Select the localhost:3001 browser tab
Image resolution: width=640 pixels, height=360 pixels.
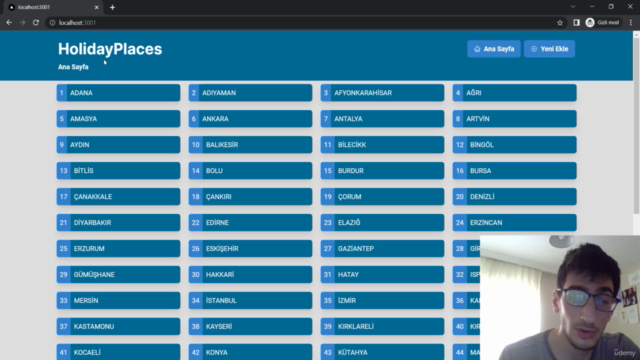pyautogui.click(x=53, y=7)
